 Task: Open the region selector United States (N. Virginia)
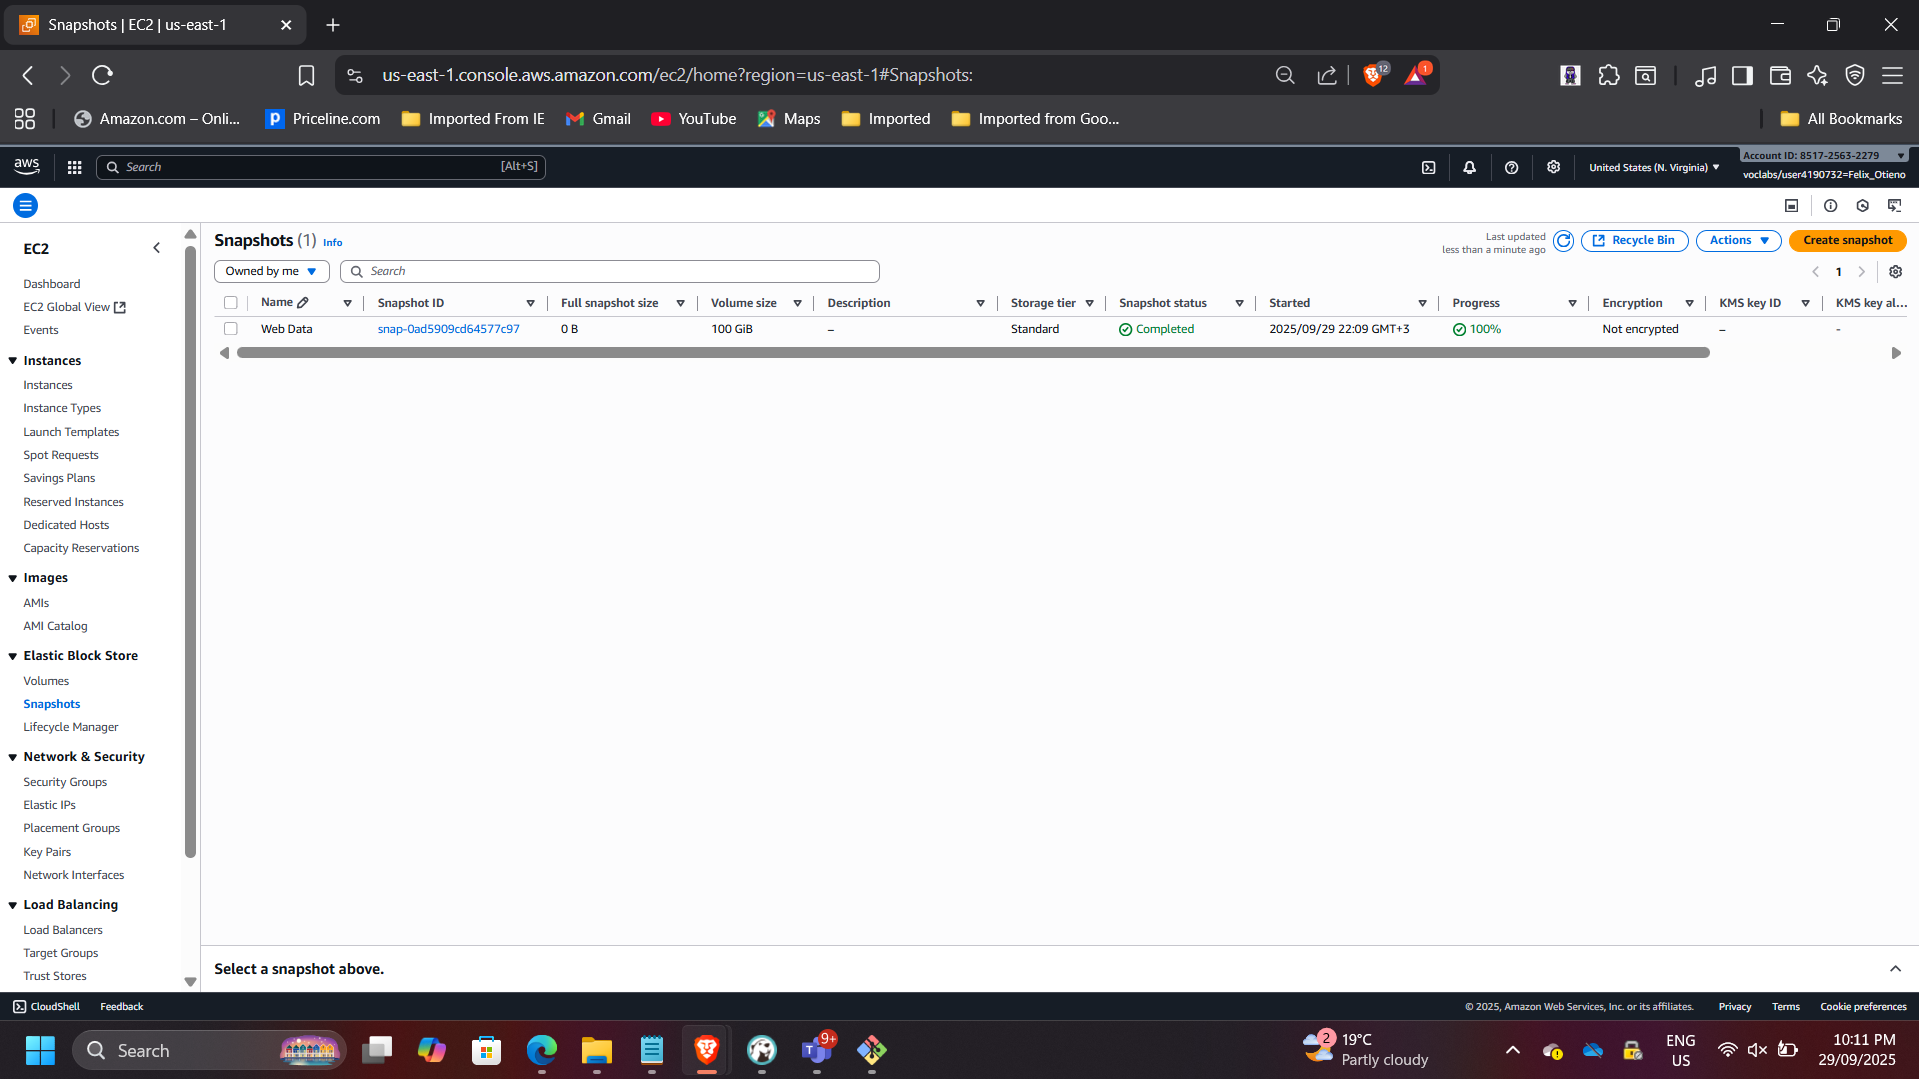[x=1653, y=167]
